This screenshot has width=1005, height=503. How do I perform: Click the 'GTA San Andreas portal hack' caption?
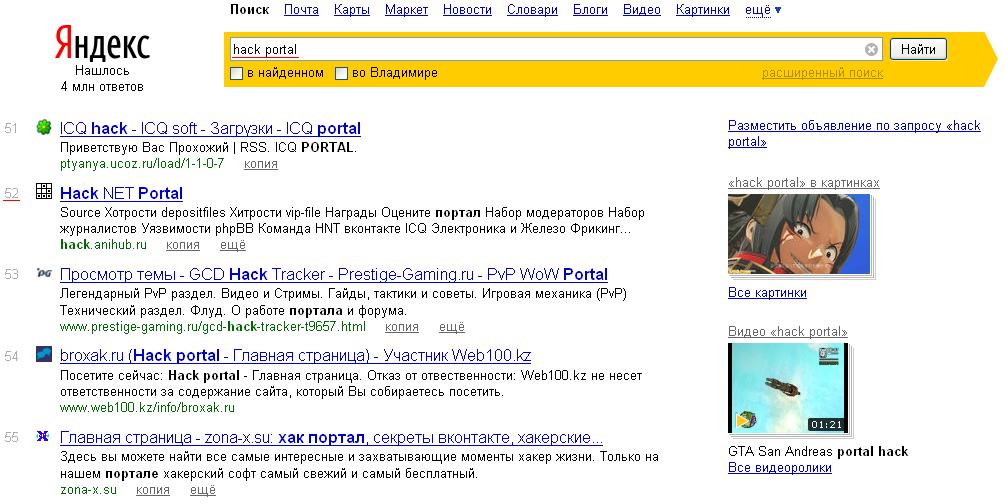pyautogui.click(x=818, y=451)
